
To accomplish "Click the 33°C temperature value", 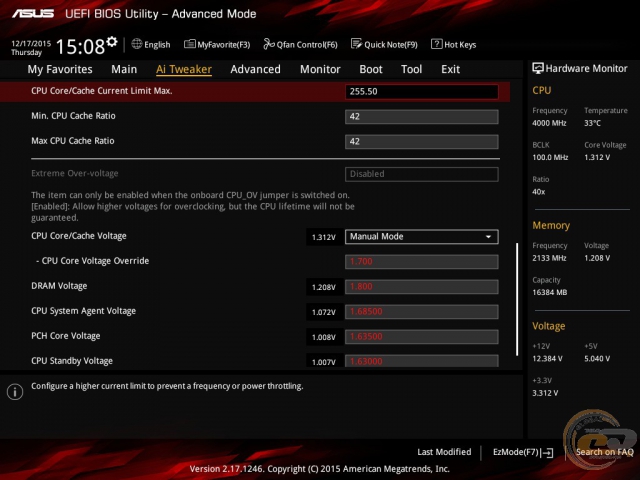I will point(592,123).
